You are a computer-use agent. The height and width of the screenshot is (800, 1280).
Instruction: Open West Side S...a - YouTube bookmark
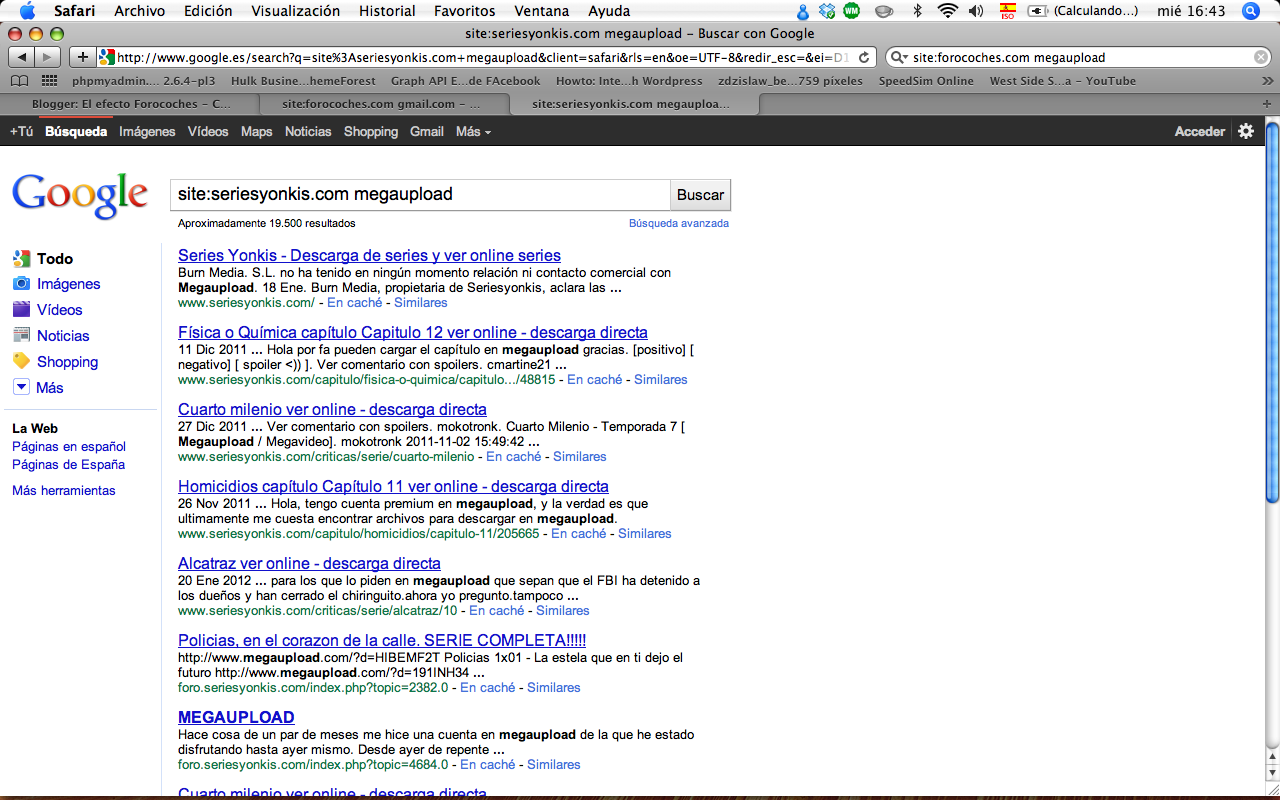(1063, 81)
